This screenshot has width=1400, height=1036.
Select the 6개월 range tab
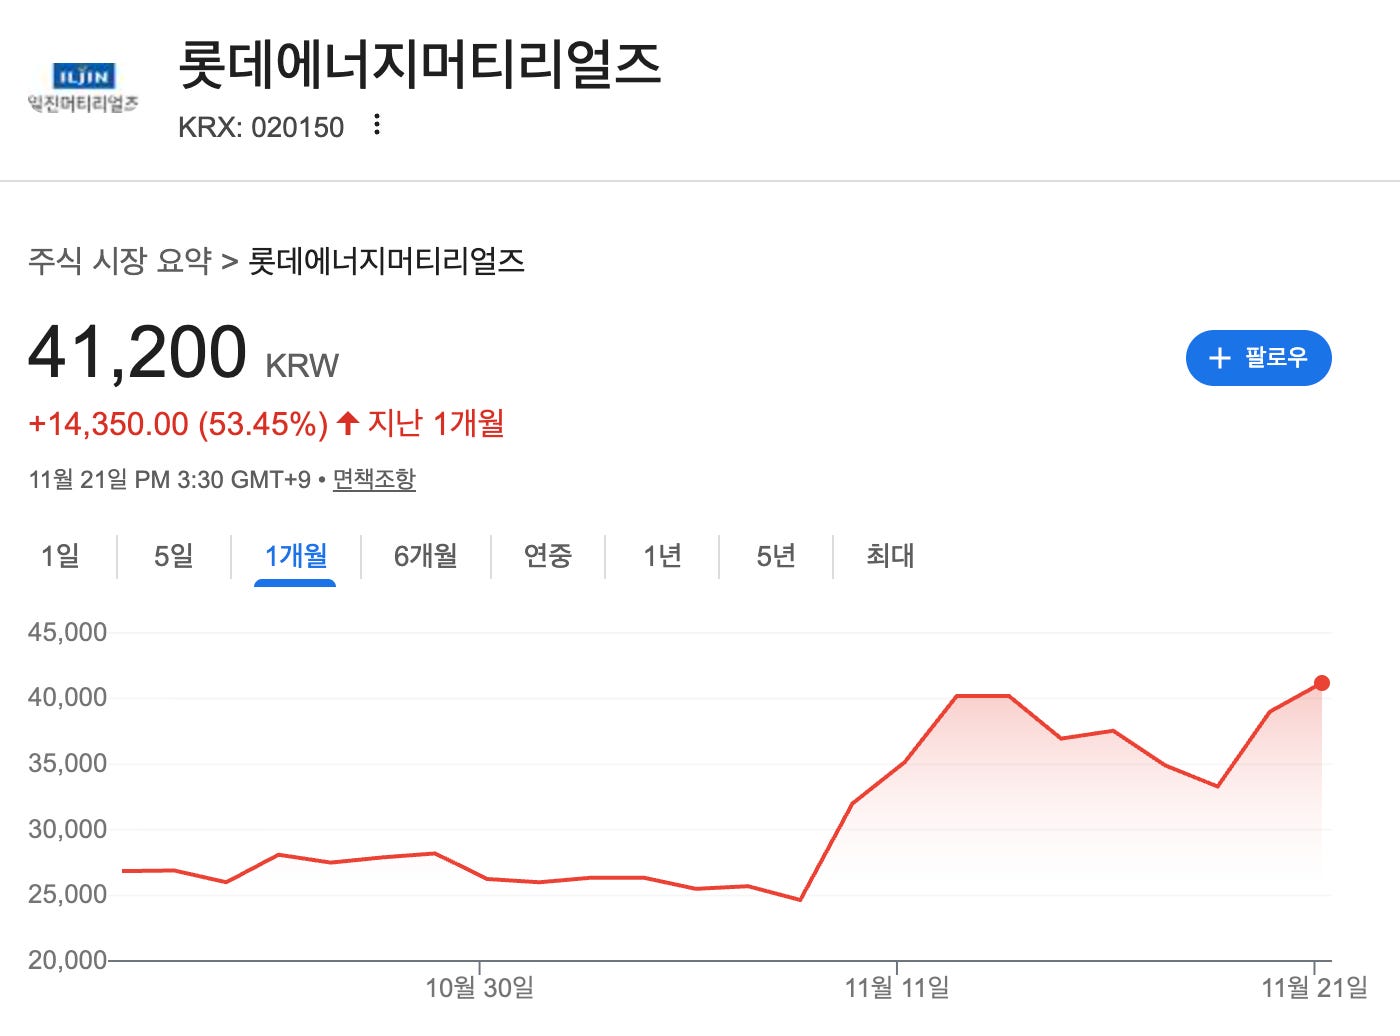click(x=426, y=556)
